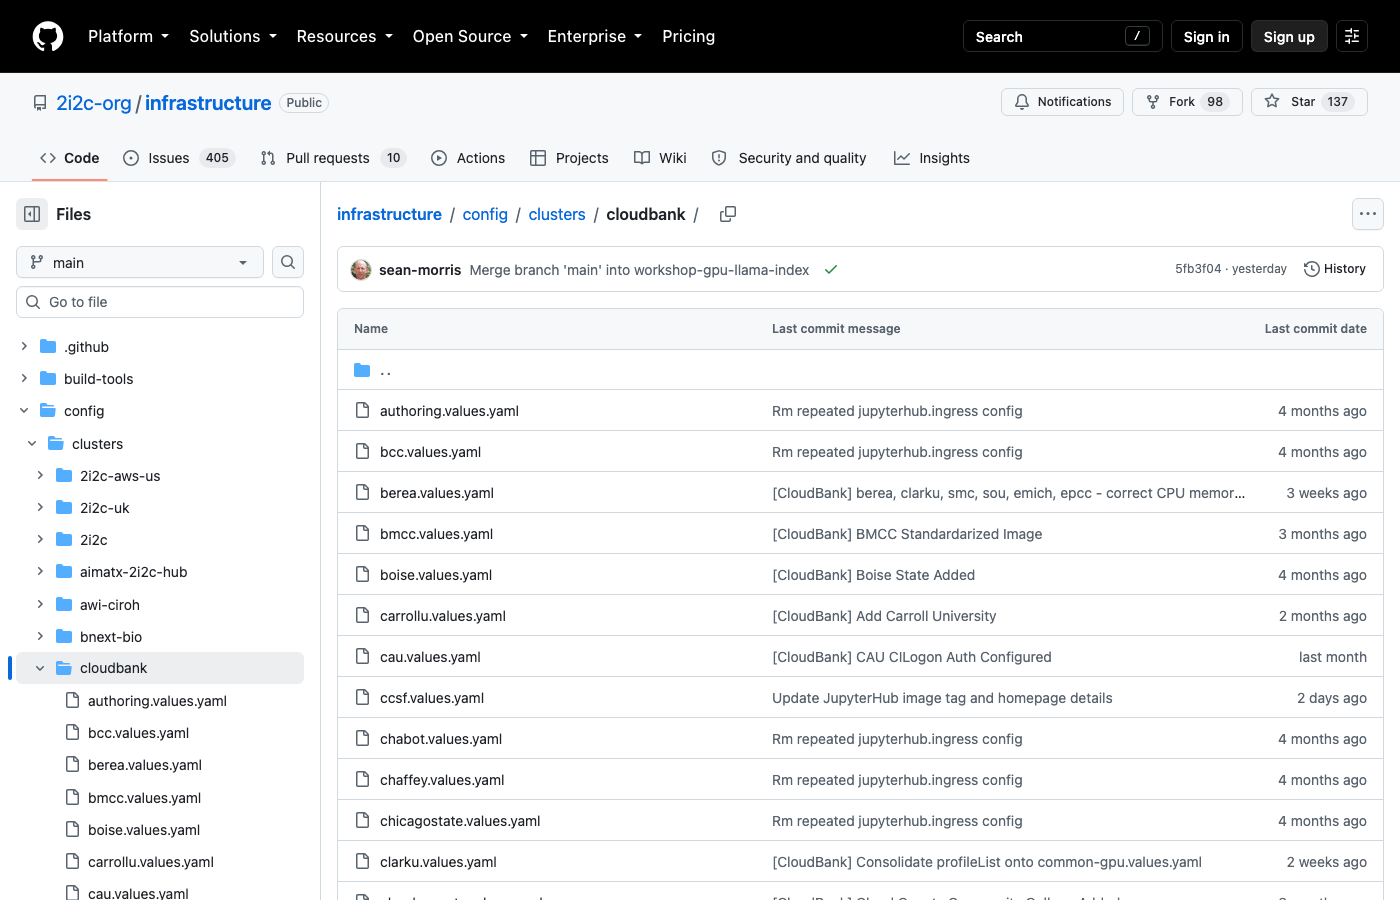The height and width of the screenshot is (900, 1400).
Task: Switch to the Issues tab
Action: (179, 158)
